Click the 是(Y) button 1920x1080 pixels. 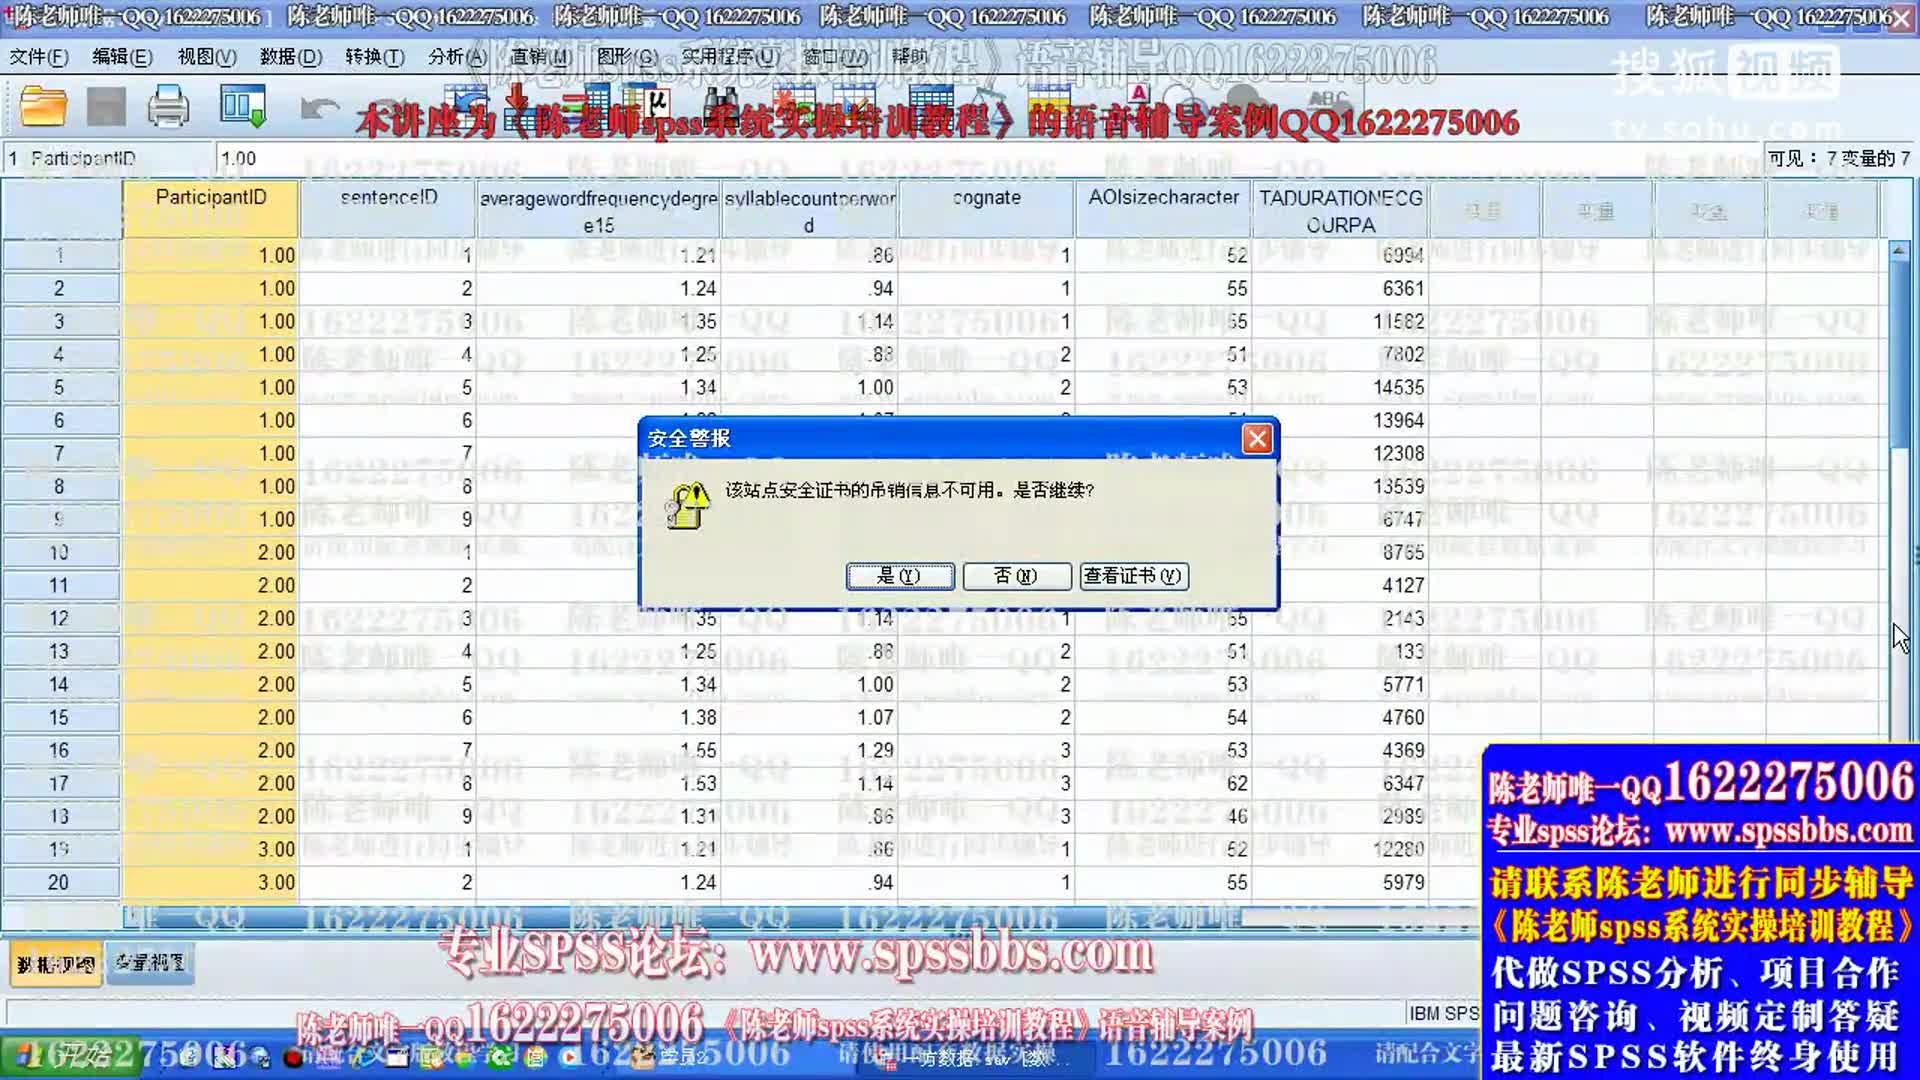click(x=899, y=576)
